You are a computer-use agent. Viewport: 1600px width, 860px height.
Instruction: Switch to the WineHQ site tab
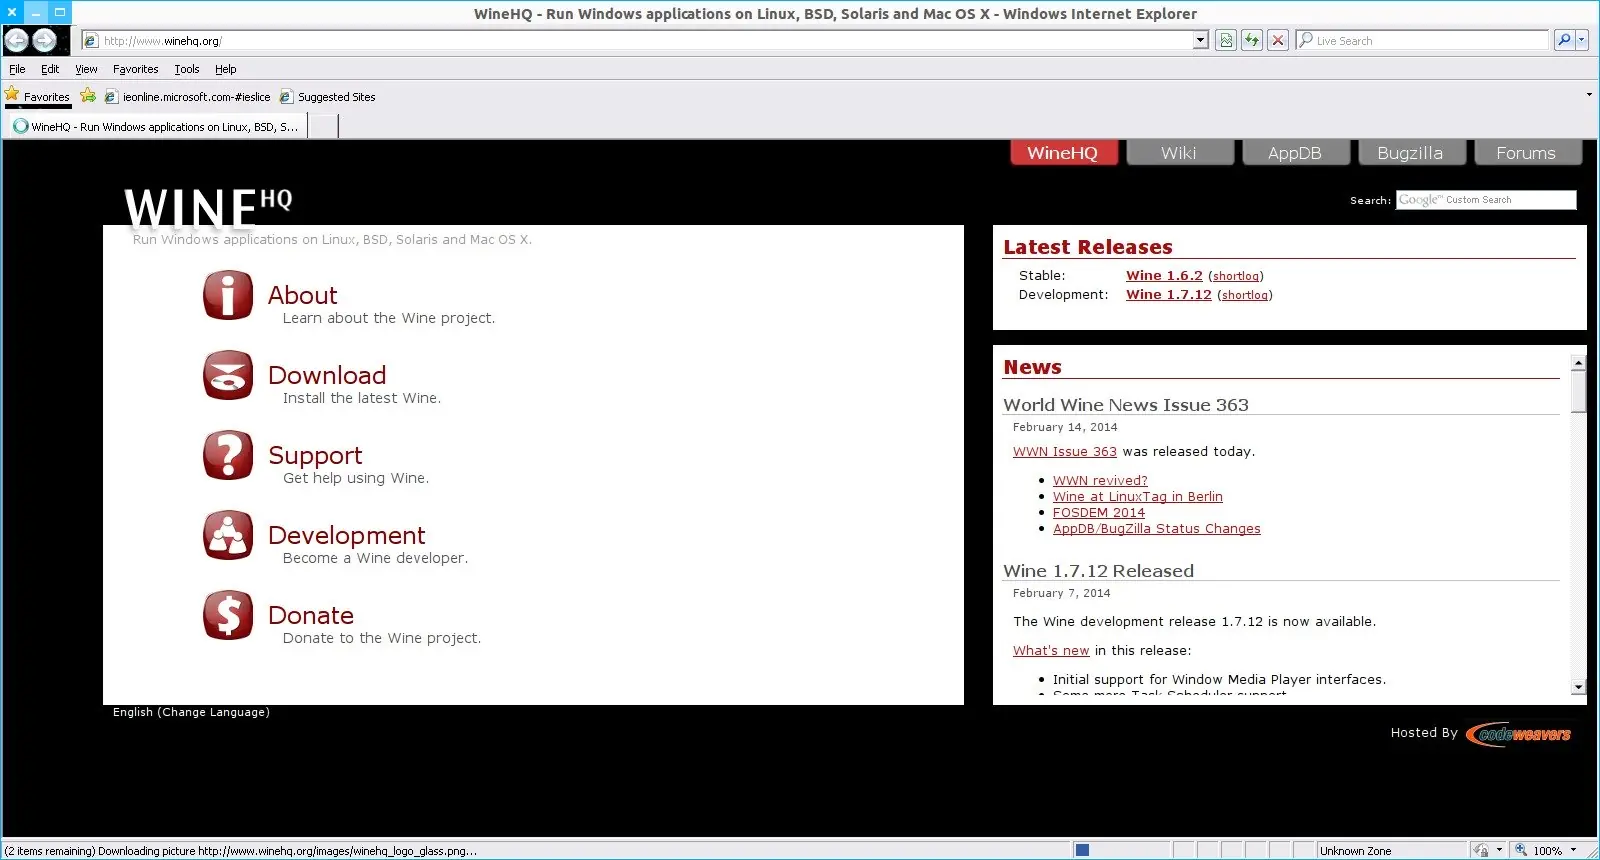pyautogui.click(x=1062, y=153)
